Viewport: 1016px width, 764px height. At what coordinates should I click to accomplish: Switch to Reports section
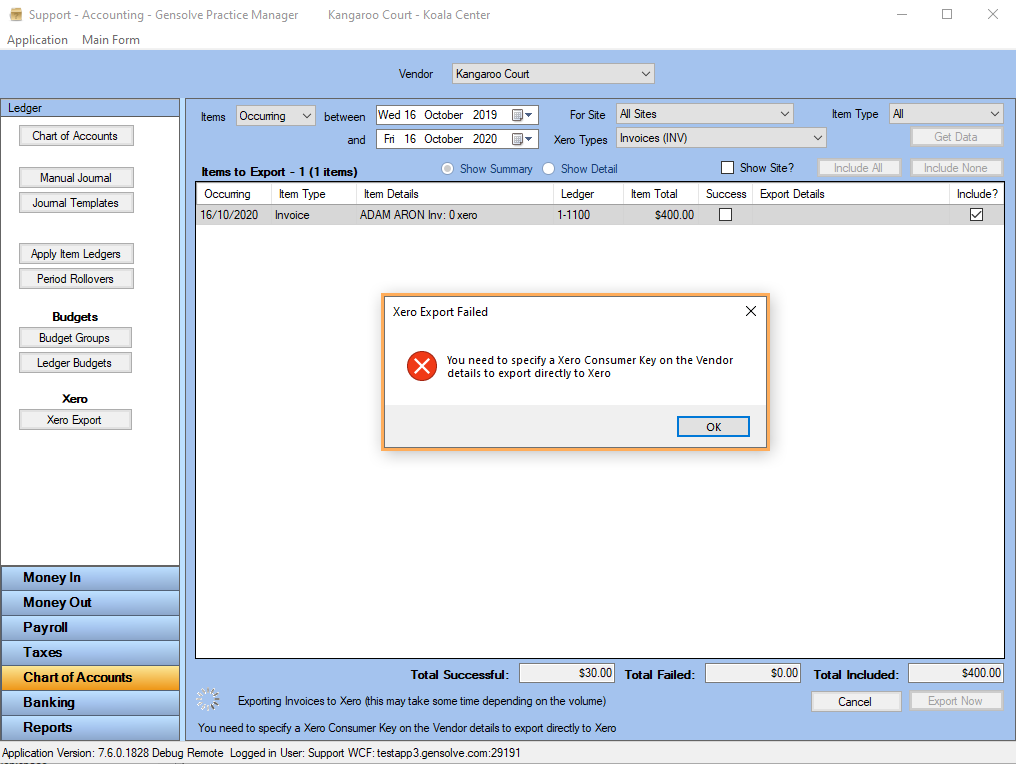(x=91, y=727)
